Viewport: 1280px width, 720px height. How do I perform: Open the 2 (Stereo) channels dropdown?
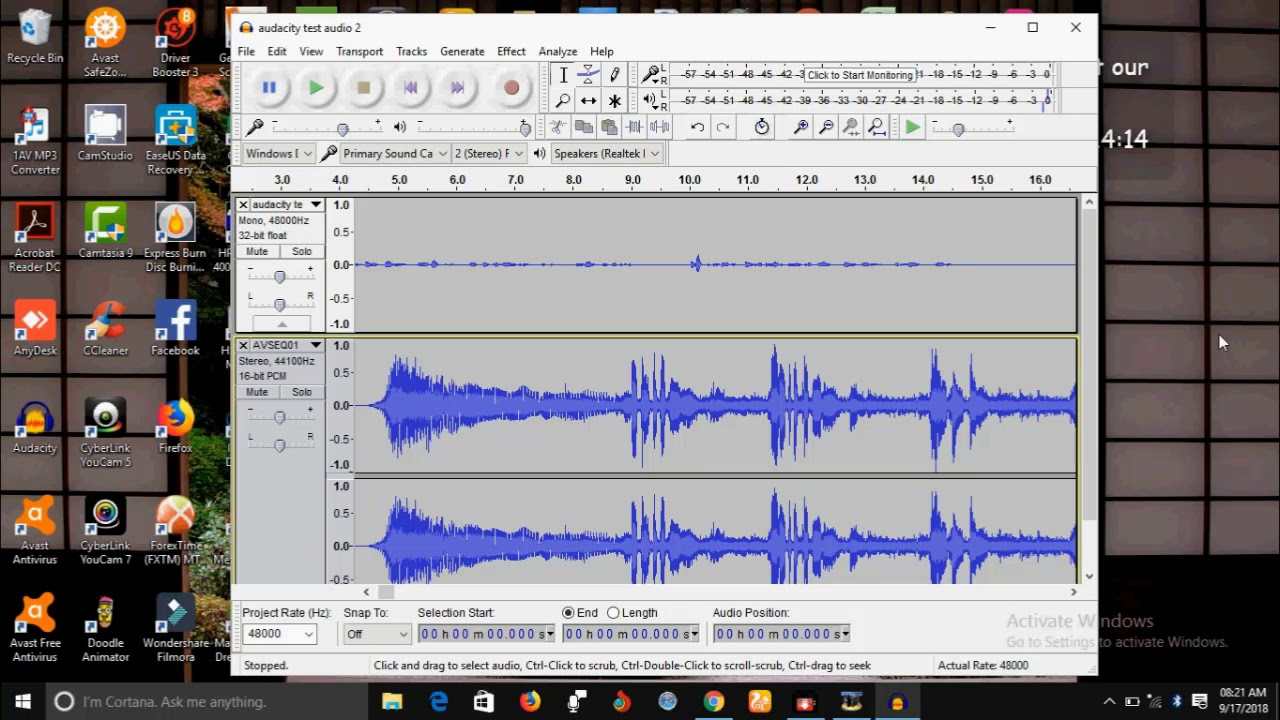click(x=489, y=153)
